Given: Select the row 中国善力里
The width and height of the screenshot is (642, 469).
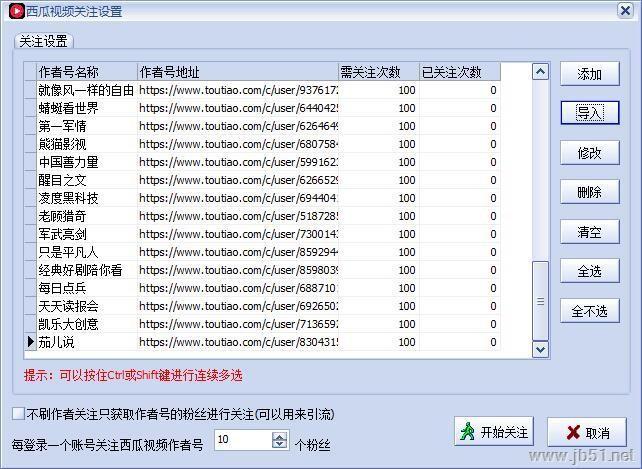Looking at the screenshot, I should (262, 162).
